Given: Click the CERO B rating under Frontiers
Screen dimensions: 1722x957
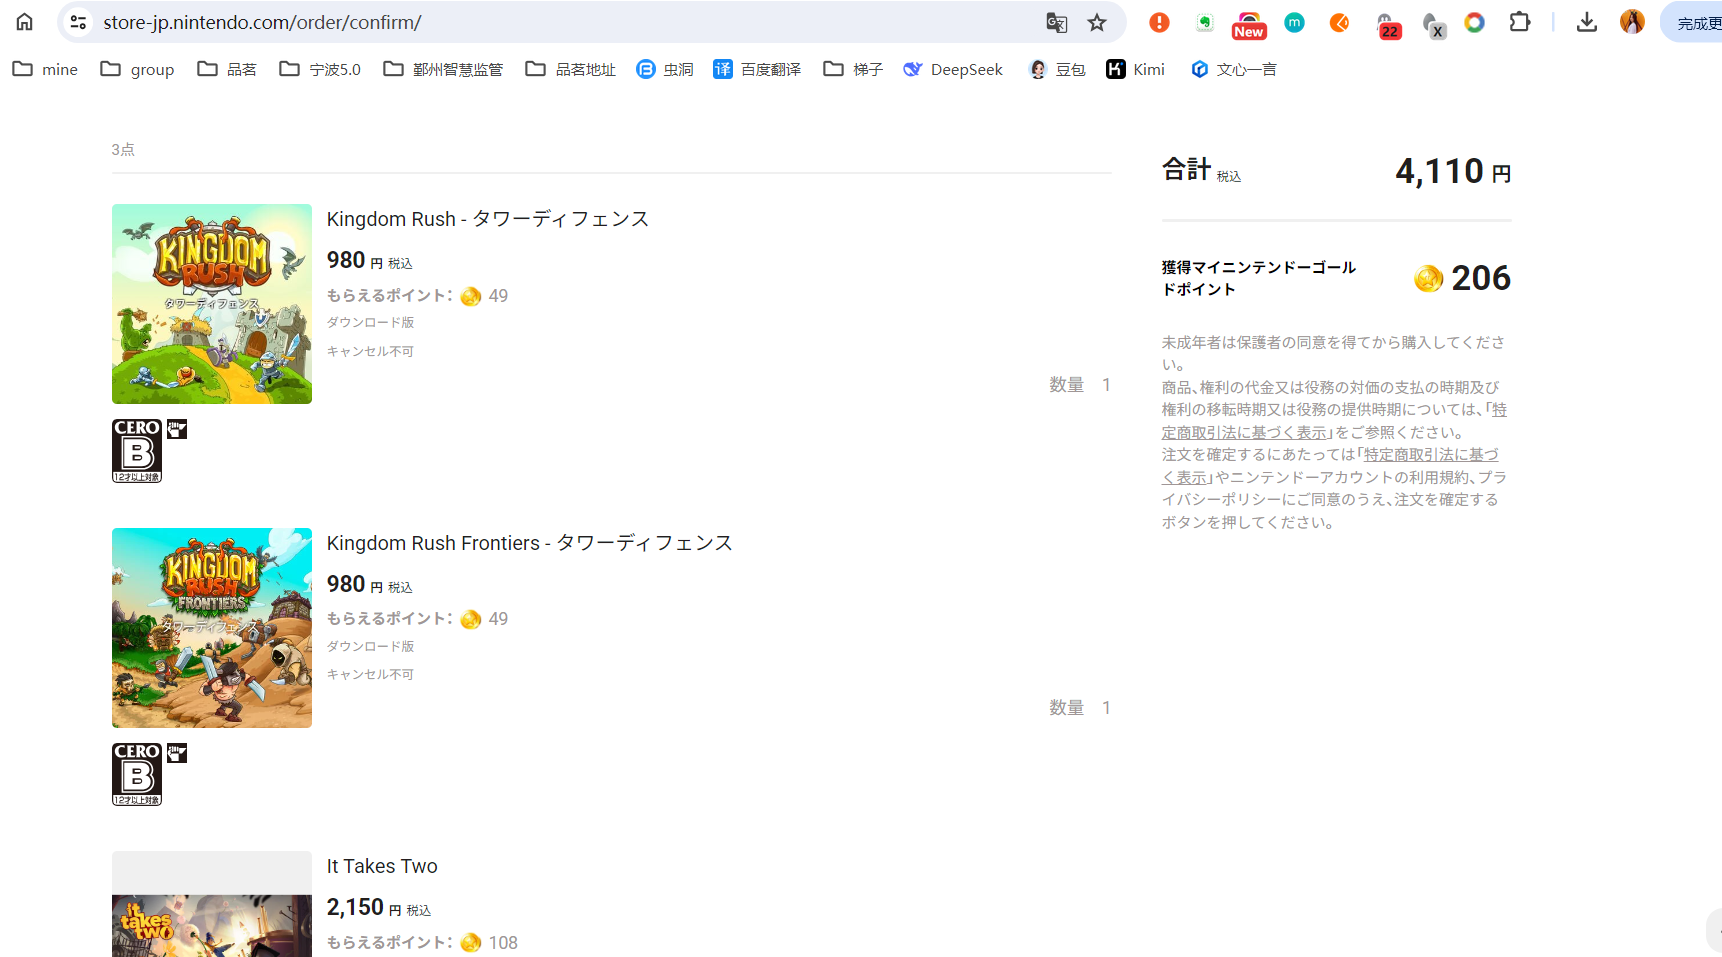Looking at the screenshot, I should click(137, 774).
